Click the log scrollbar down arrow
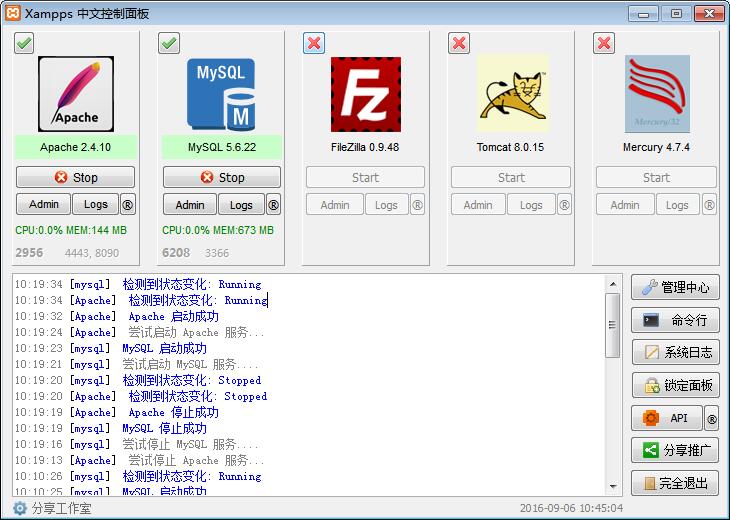The height and width of the screenshot is (520, 730). pos(613,486)
